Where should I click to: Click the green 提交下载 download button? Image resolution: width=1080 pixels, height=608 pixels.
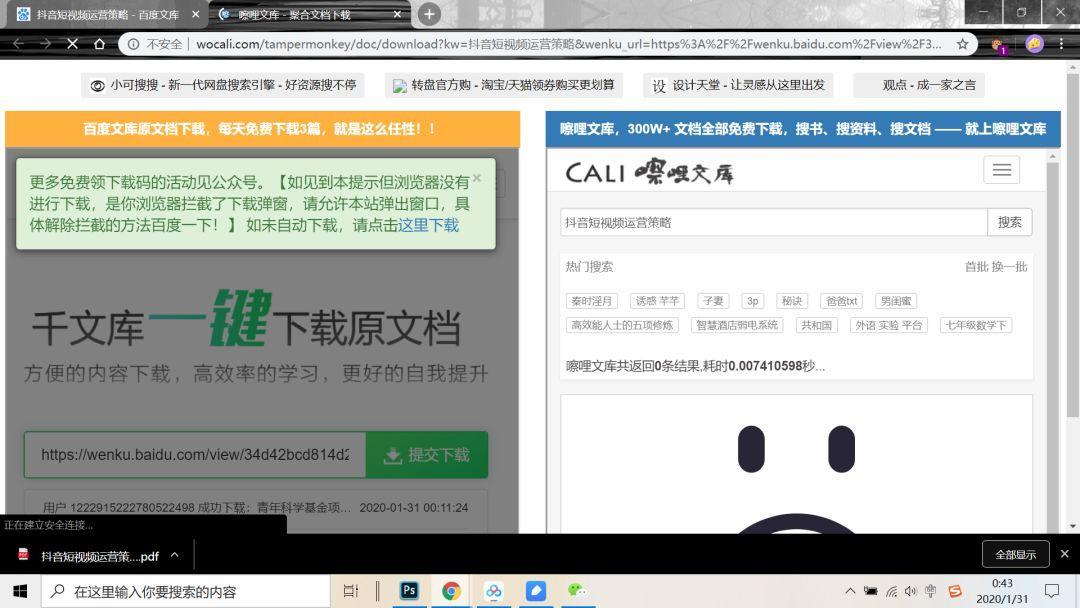tap(425, 454)
